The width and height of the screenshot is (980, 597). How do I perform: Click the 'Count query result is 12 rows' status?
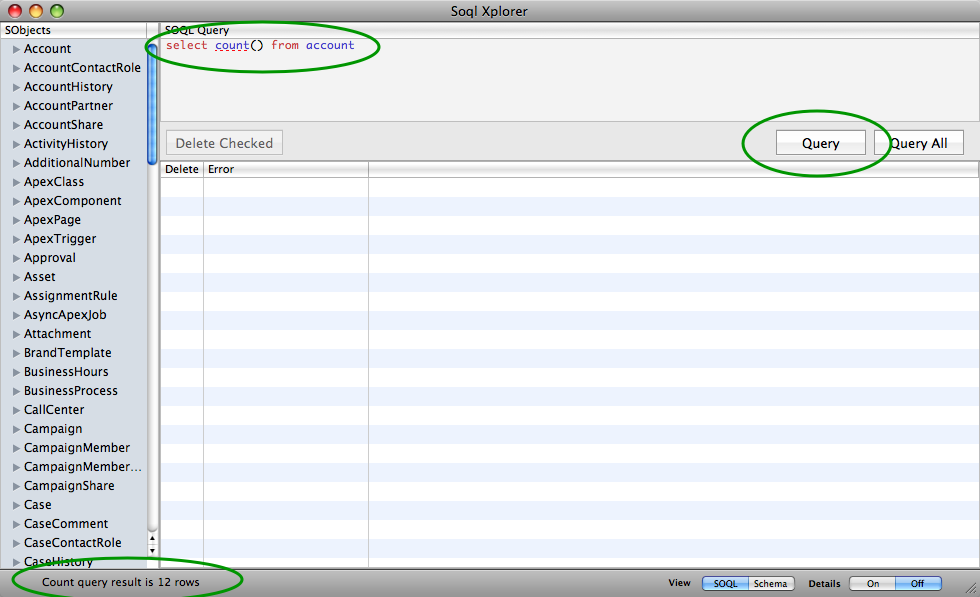[x=121, y=582]
